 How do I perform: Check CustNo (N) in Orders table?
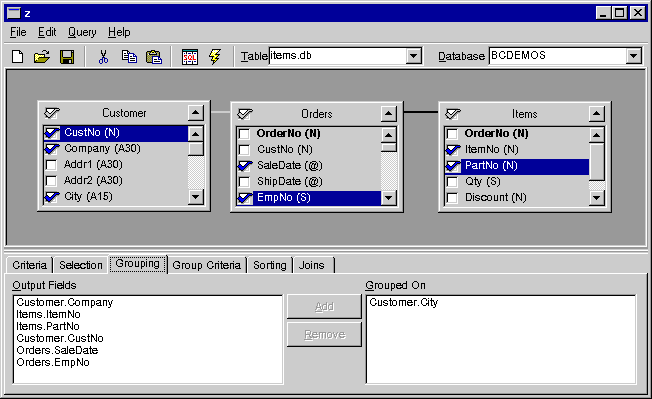(244, 150)
